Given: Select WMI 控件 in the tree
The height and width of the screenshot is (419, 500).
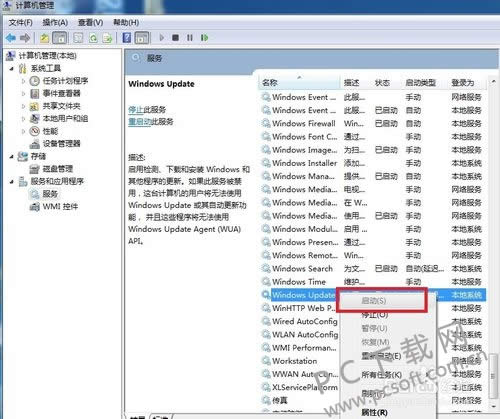Looking at the screenshot, I should [x=60, y=207].
